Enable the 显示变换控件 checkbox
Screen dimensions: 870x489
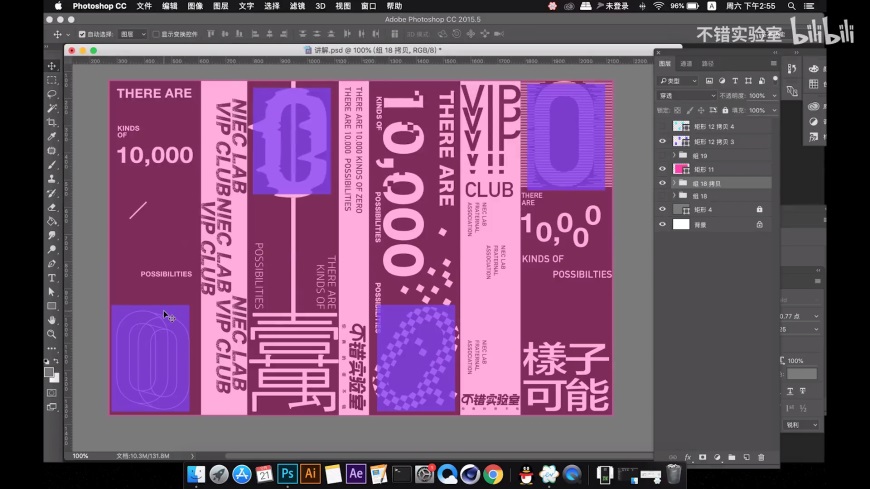pos(156,34)
